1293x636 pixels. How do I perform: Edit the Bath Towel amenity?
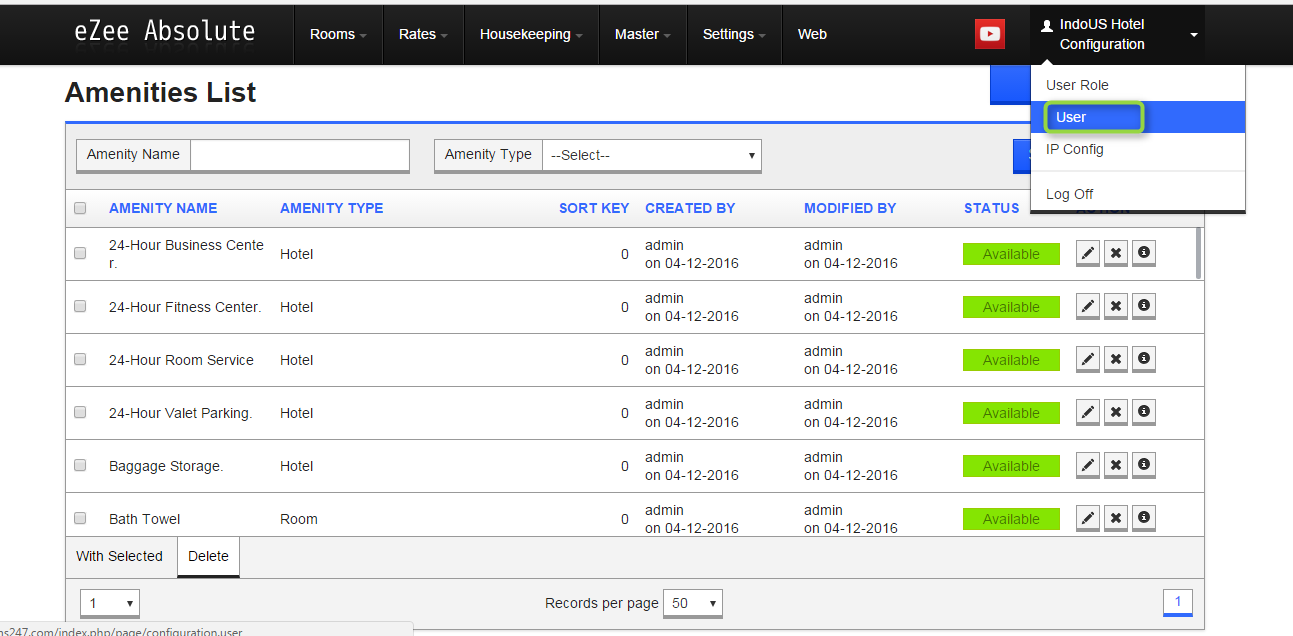pos(1088,519)
